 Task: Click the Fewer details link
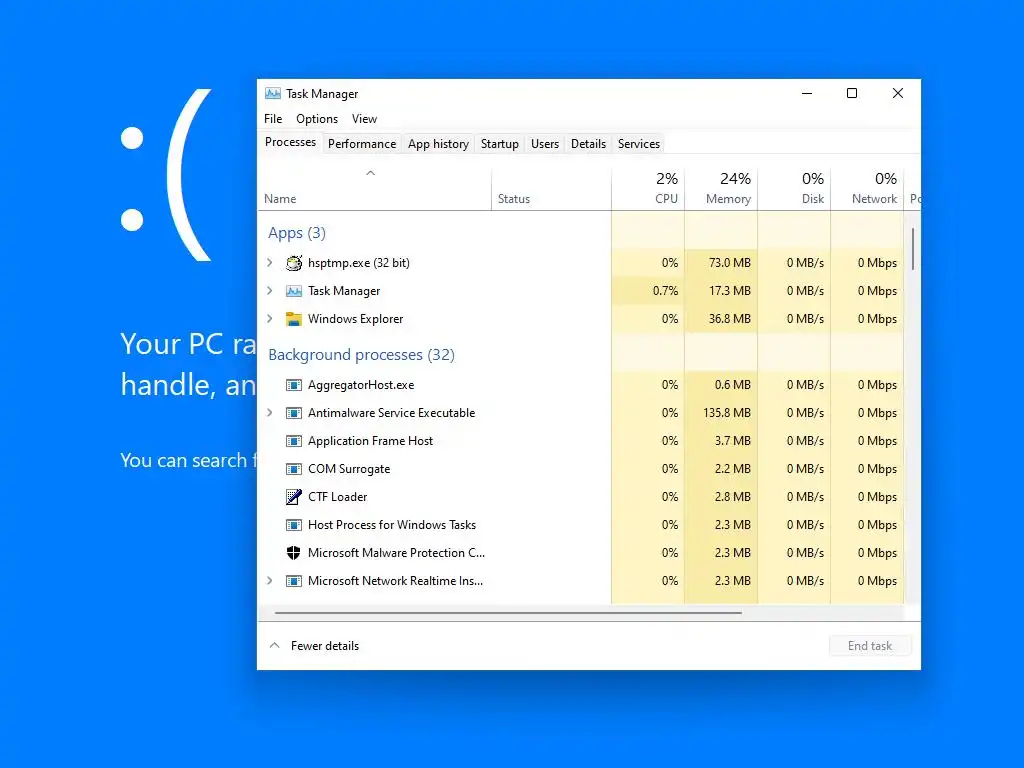click(325, 646)
